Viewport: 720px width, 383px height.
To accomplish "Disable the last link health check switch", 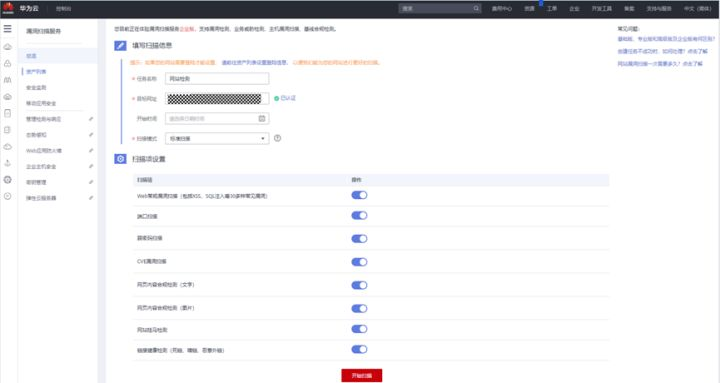I will tap(359, 349).
